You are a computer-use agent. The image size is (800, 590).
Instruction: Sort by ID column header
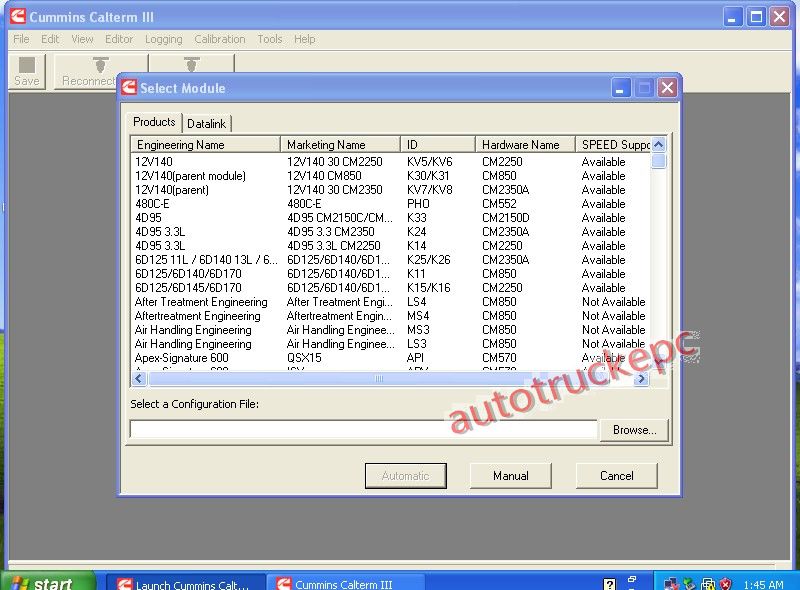point(438,145)
